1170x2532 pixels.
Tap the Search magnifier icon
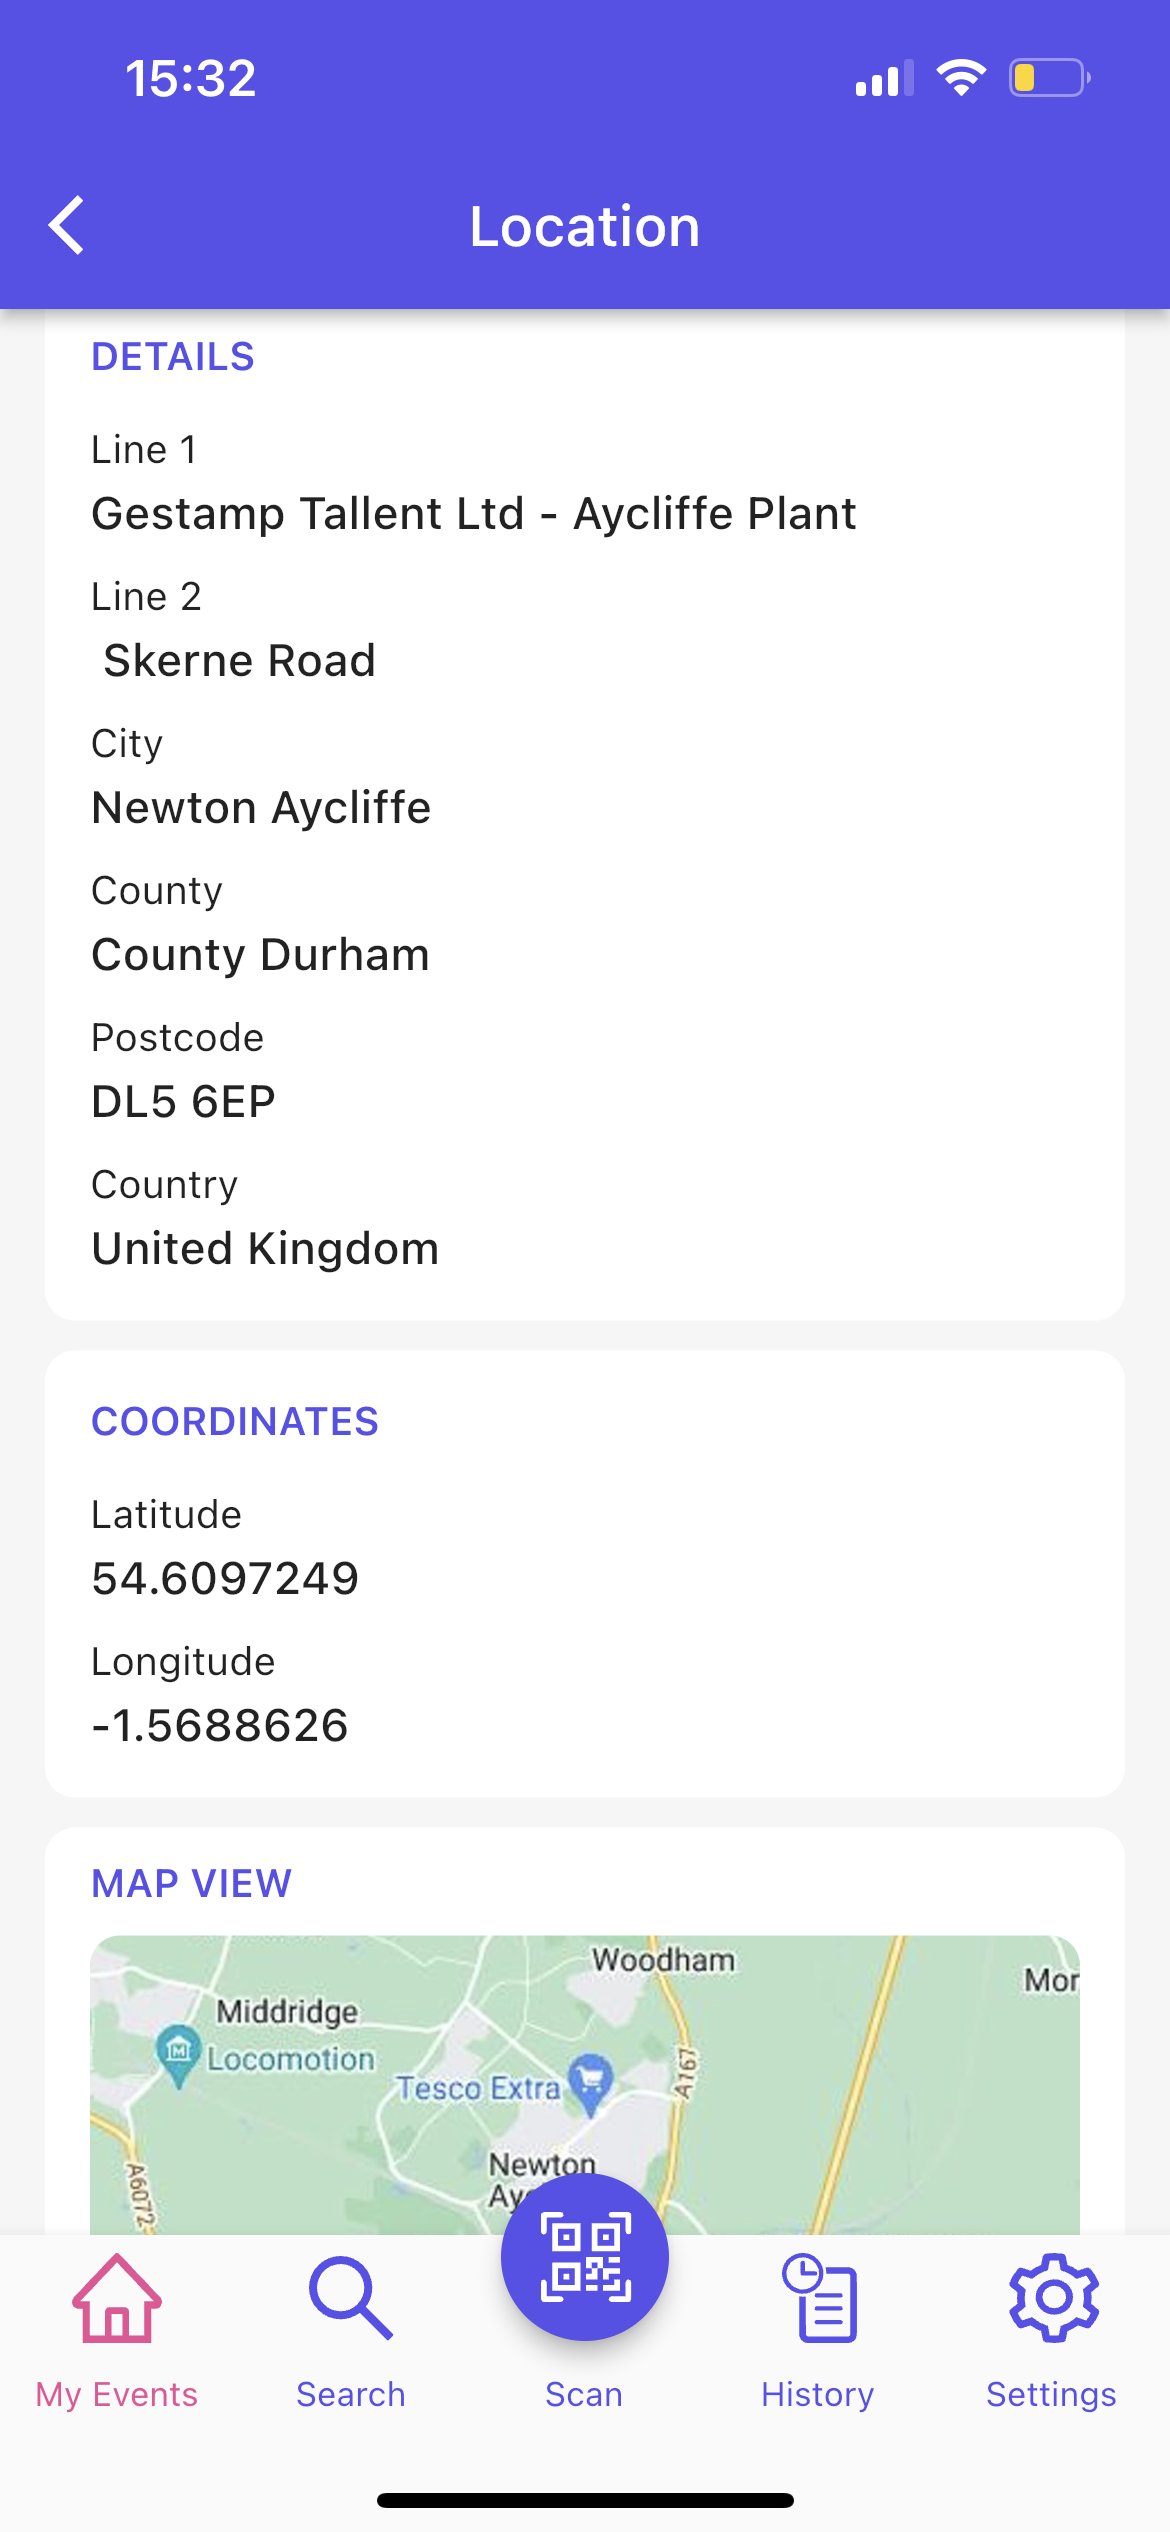[350, 2298]
